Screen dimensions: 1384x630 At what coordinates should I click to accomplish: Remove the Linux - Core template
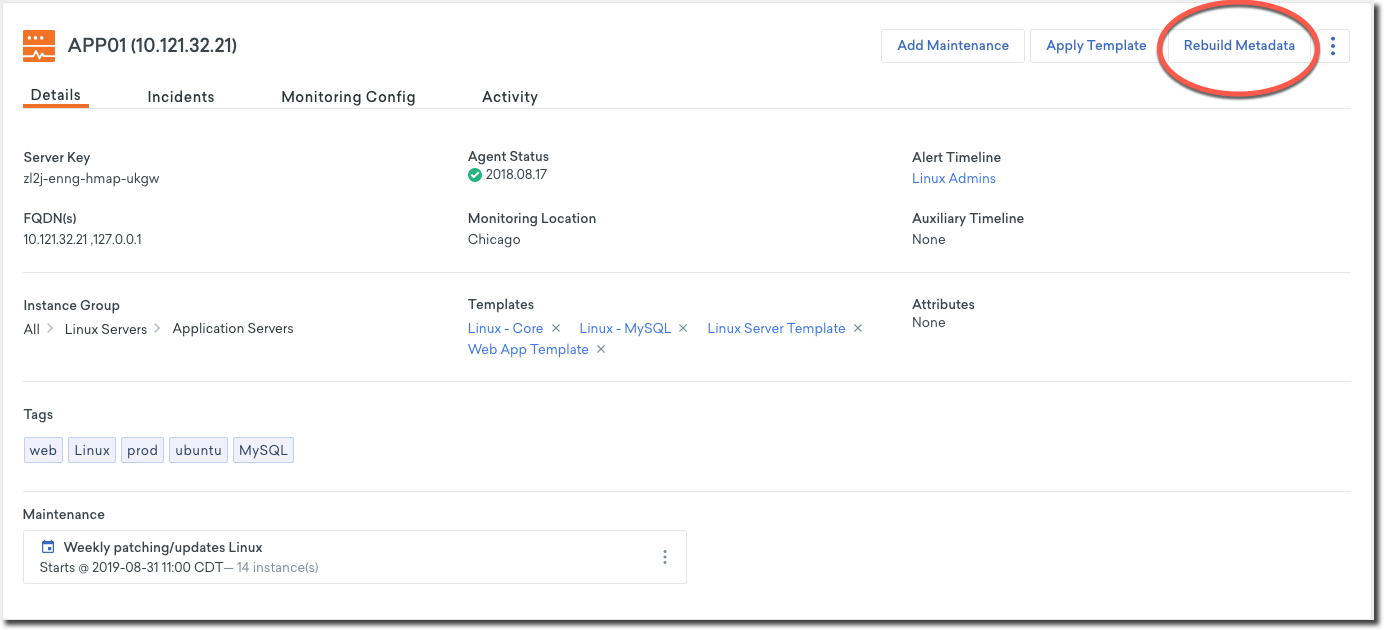[x=556, y=328]
